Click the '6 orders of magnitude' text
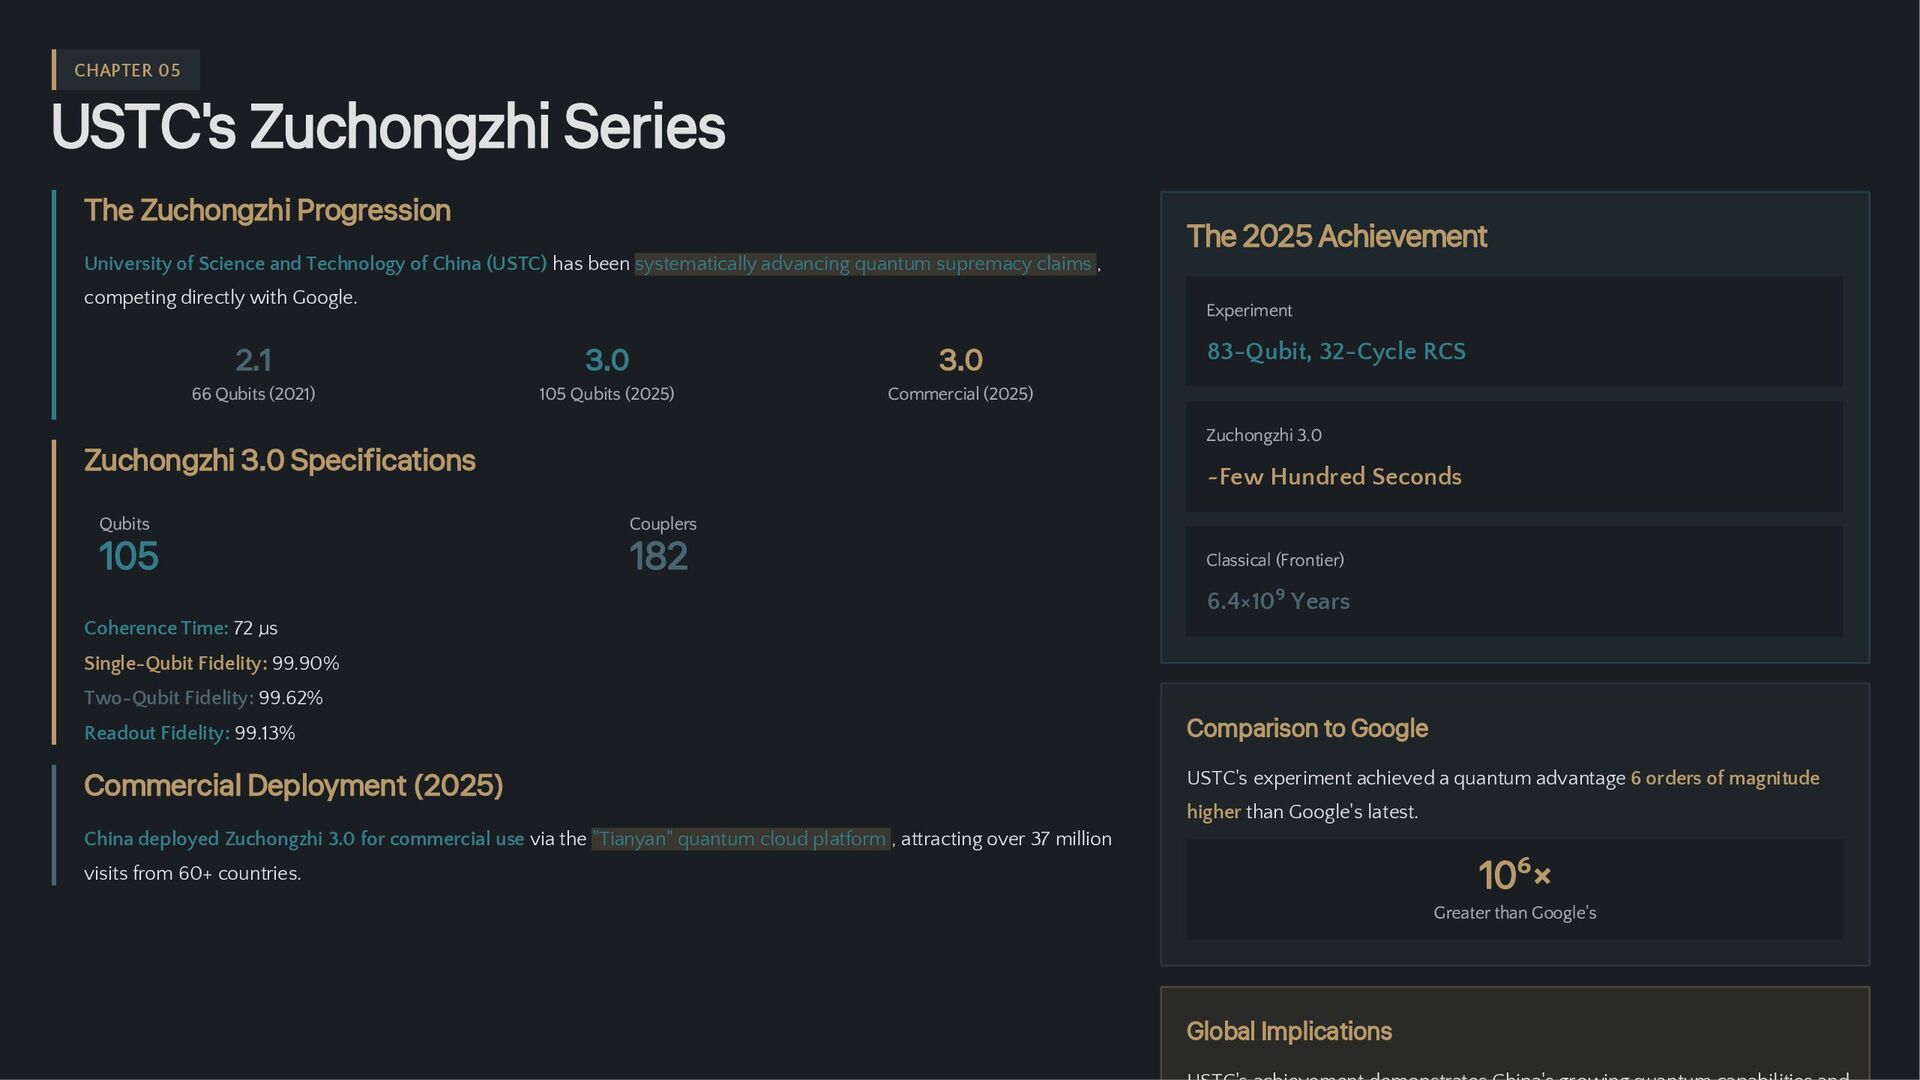 pyautogui.click(x=1724, y=778)
